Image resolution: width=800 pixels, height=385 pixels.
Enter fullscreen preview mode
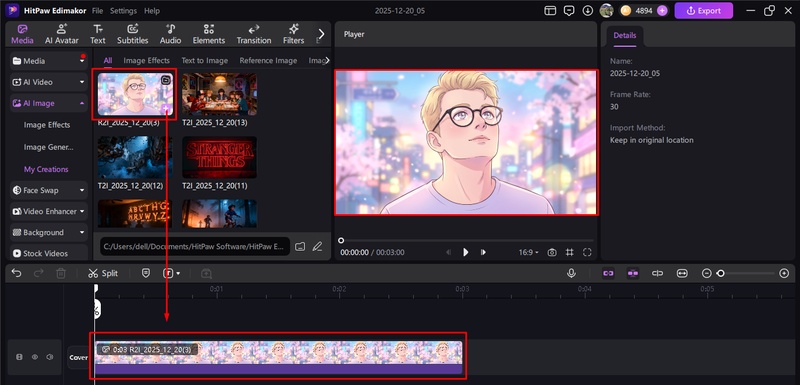(587, 252)
